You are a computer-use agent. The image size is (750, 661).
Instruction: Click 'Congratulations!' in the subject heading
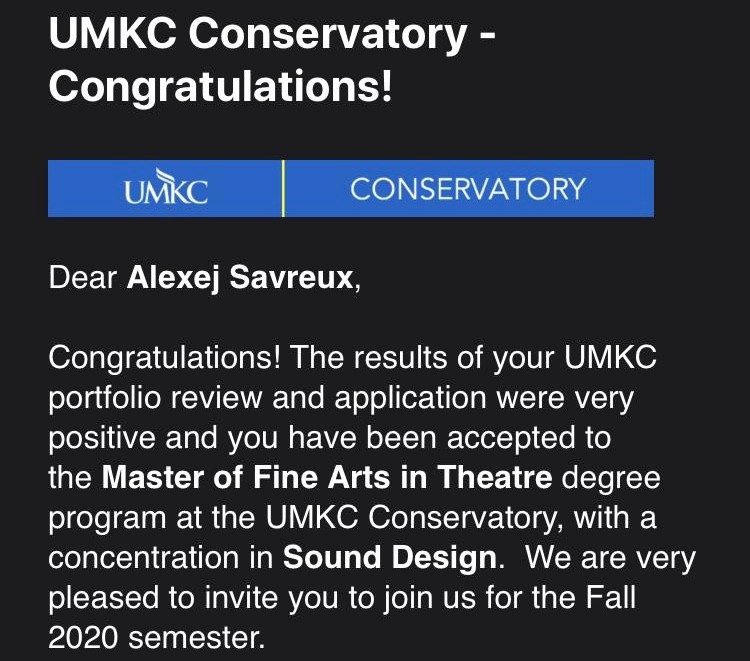pyautogui.click(x=220, y=86)
